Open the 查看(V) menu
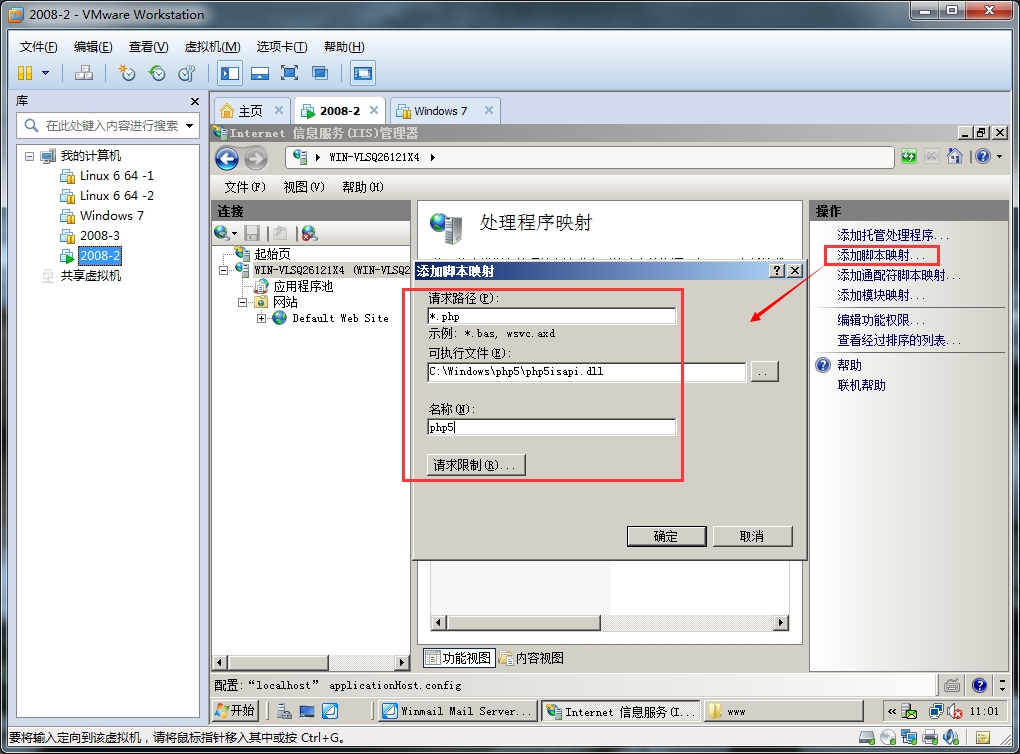Image resolution: width=1020 pixels, height=754 pixels. (x=148, y=47)
